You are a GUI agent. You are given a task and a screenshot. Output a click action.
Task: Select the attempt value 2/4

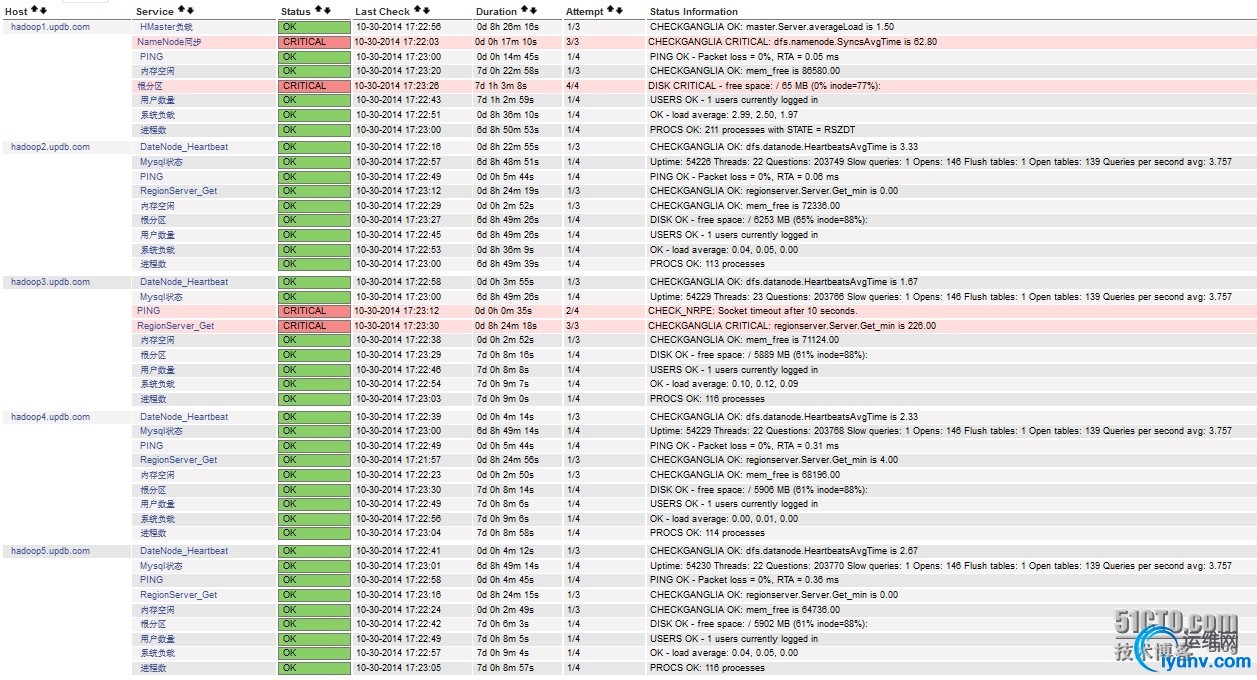tap(572, 311)
